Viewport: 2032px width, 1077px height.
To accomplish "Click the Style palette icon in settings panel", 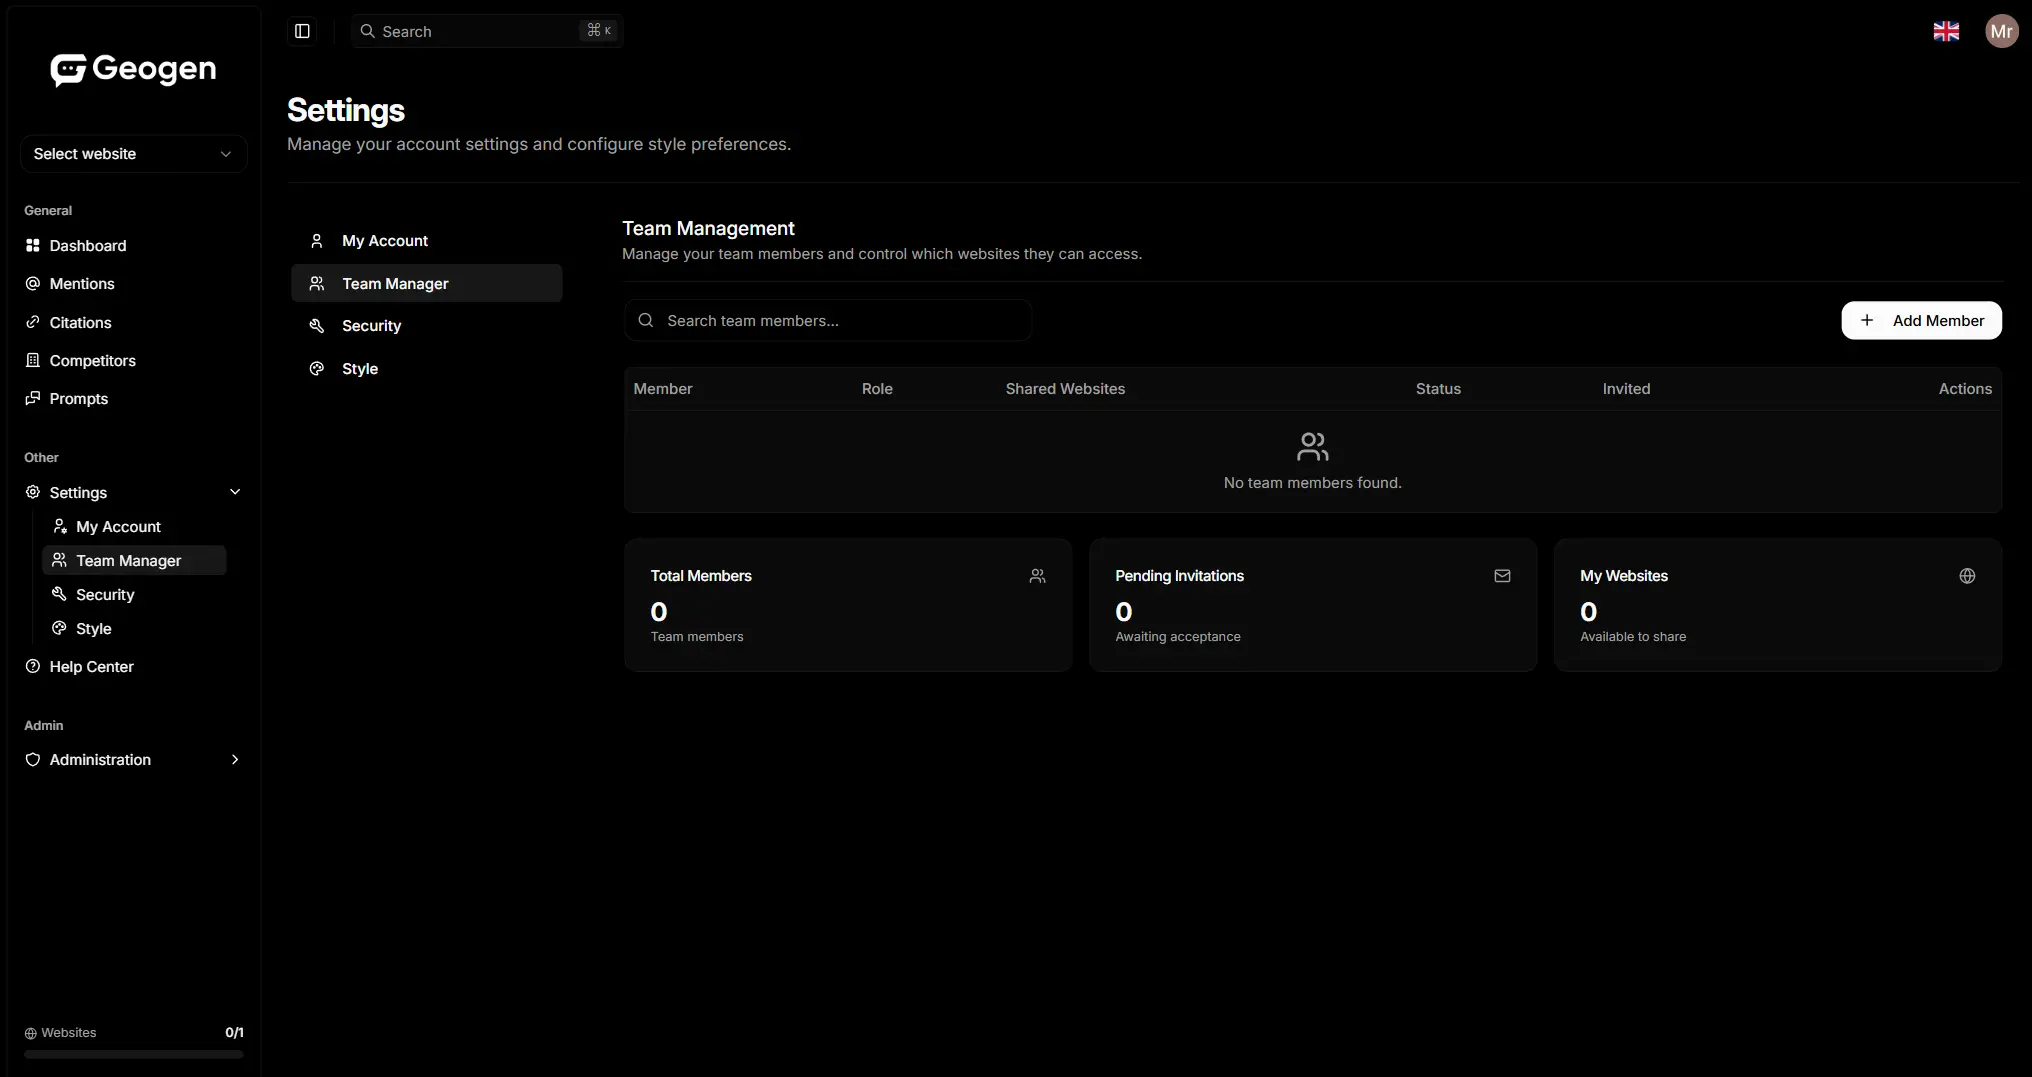I will (317, 369).
